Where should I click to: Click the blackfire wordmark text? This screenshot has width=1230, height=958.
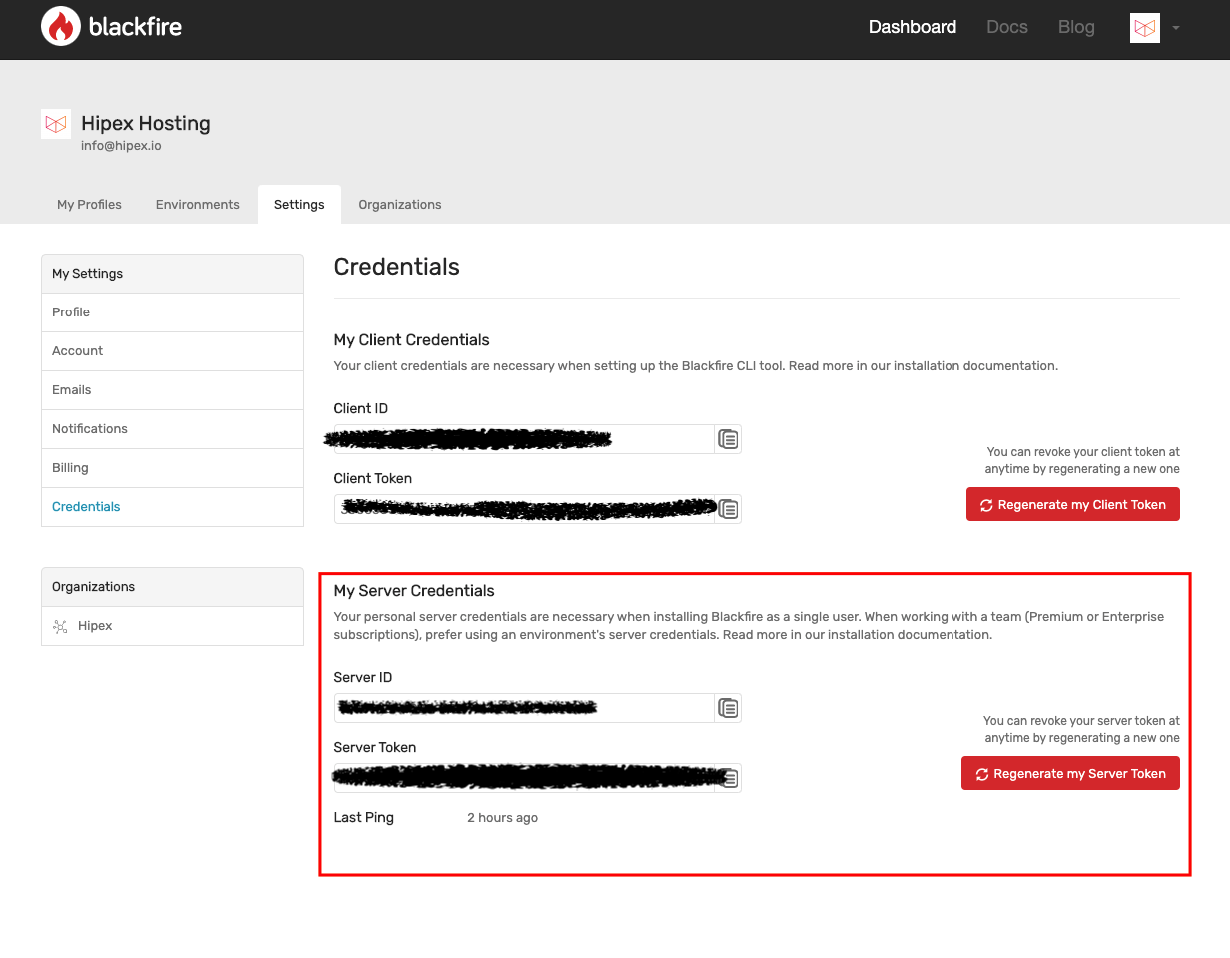click(135, 27)
